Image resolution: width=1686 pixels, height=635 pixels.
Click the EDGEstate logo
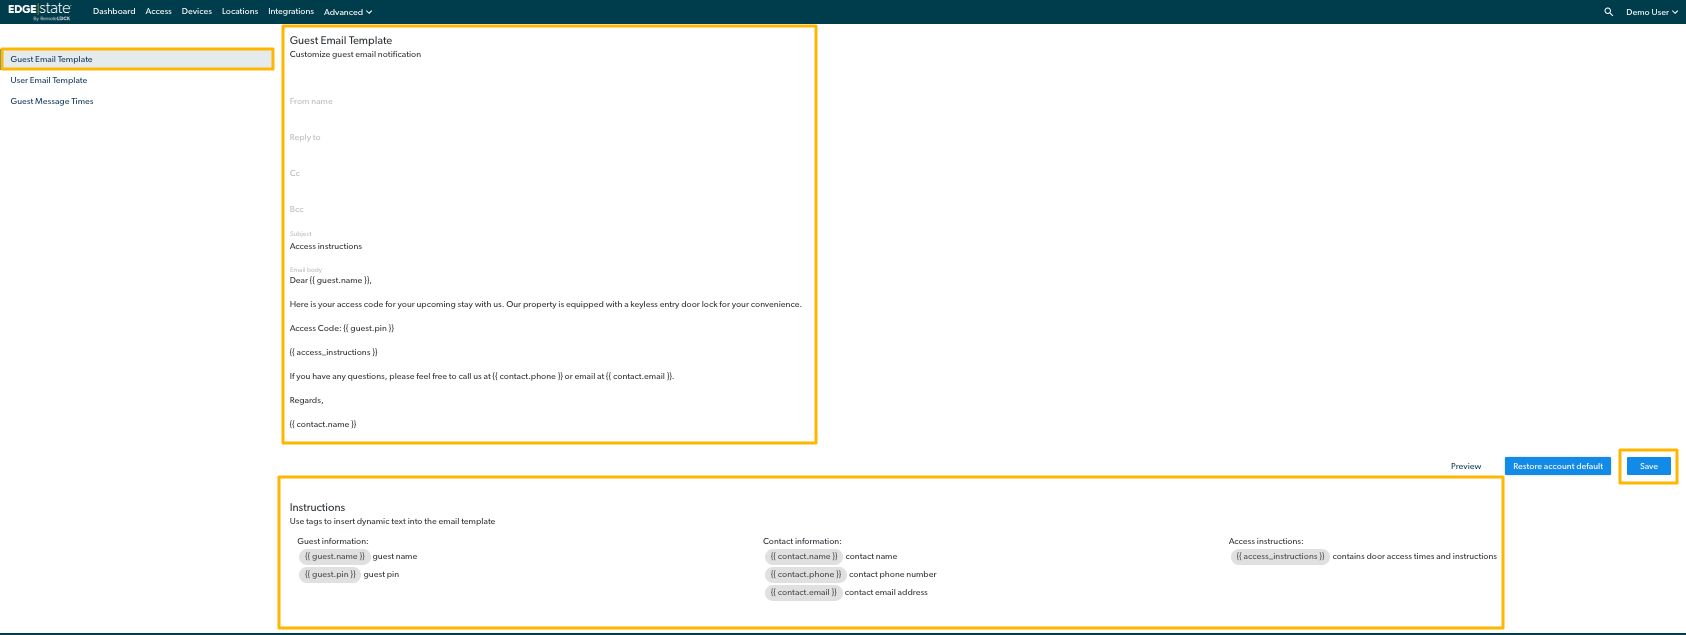(x=39, y=11)
